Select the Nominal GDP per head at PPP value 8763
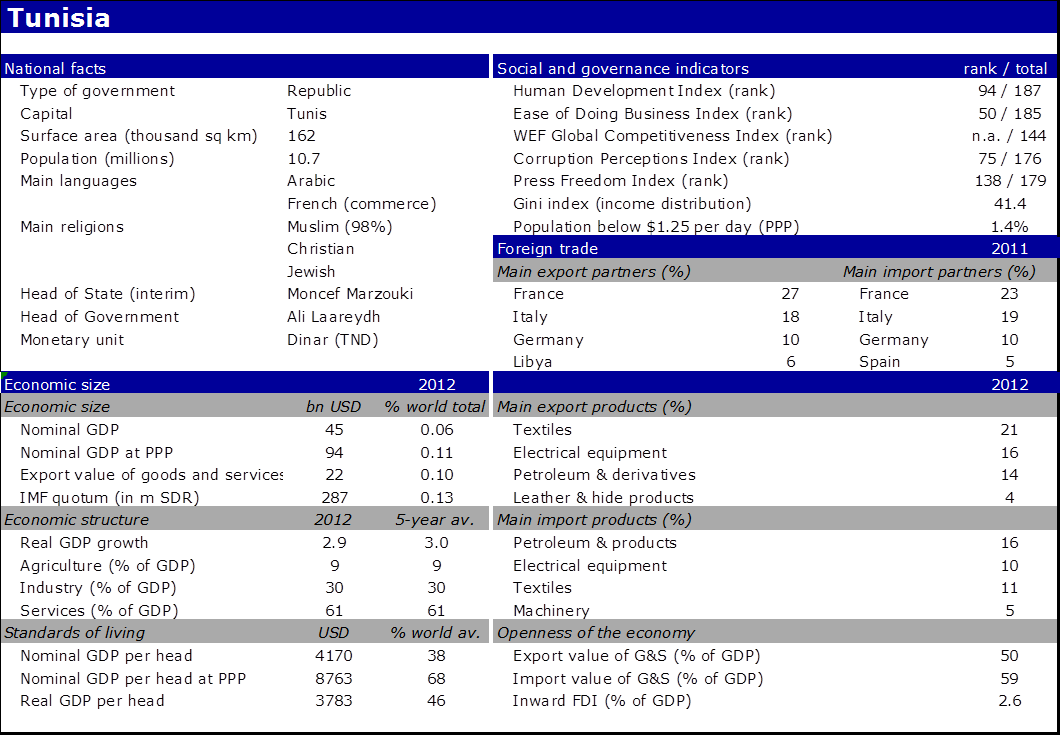Viewport: 1061px width, 736px height. pos(334,679)
